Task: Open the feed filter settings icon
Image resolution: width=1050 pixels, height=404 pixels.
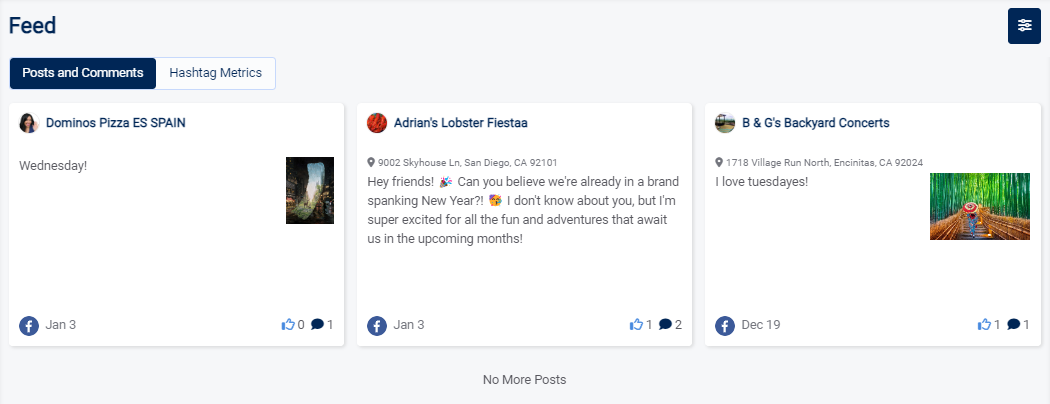Action: point(1024,25)
